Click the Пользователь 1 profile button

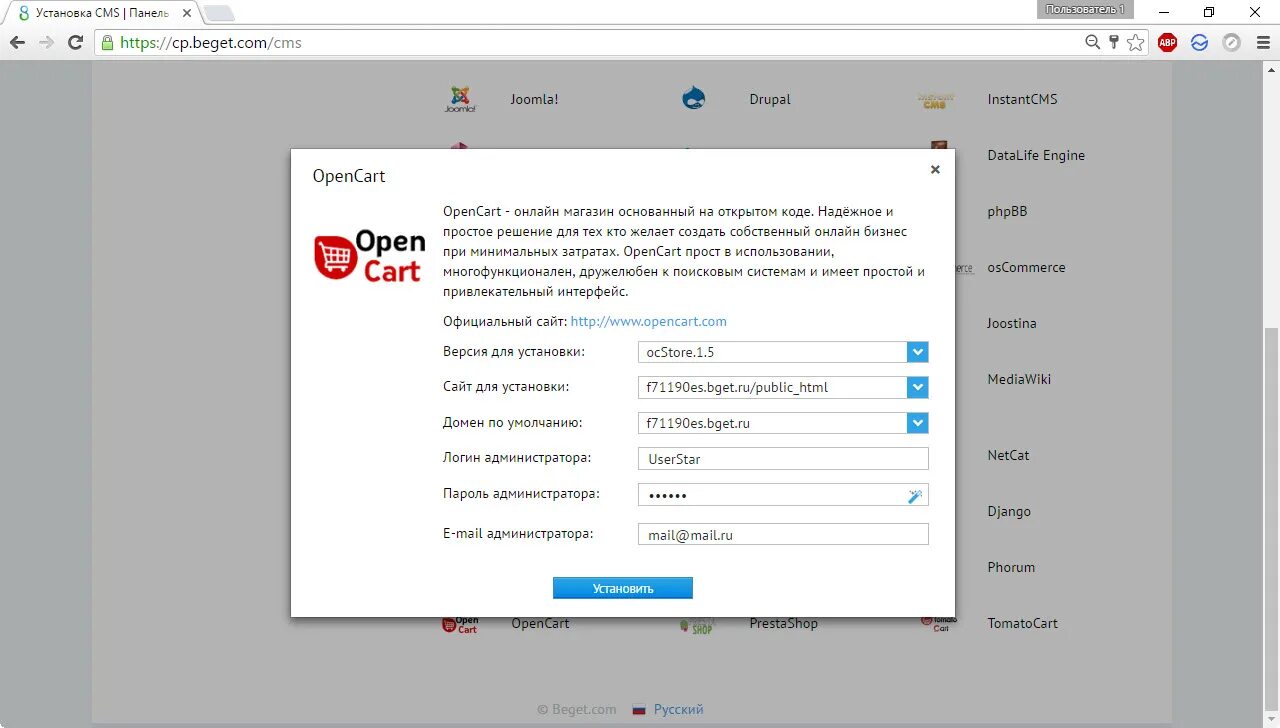tap(1085, 9)
